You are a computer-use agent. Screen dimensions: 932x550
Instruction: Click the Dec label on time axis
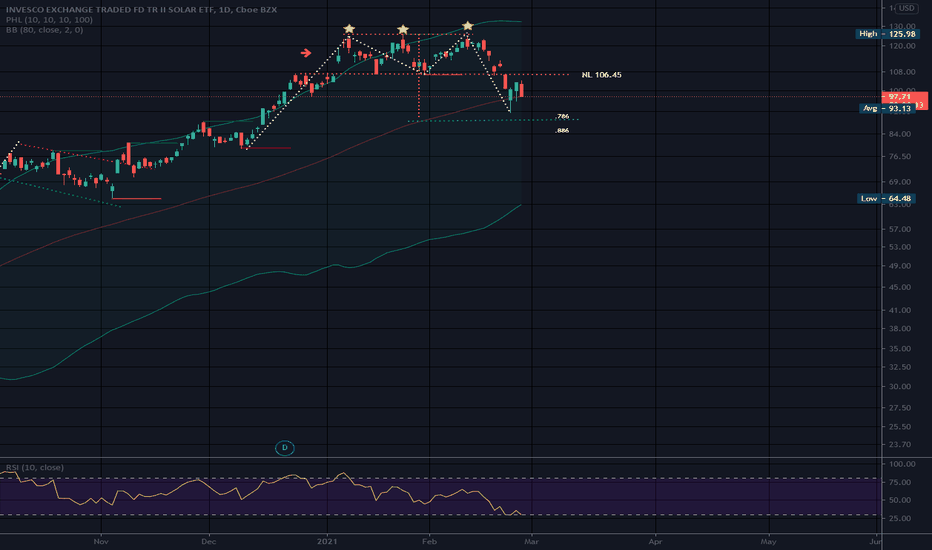pos(209,542)
